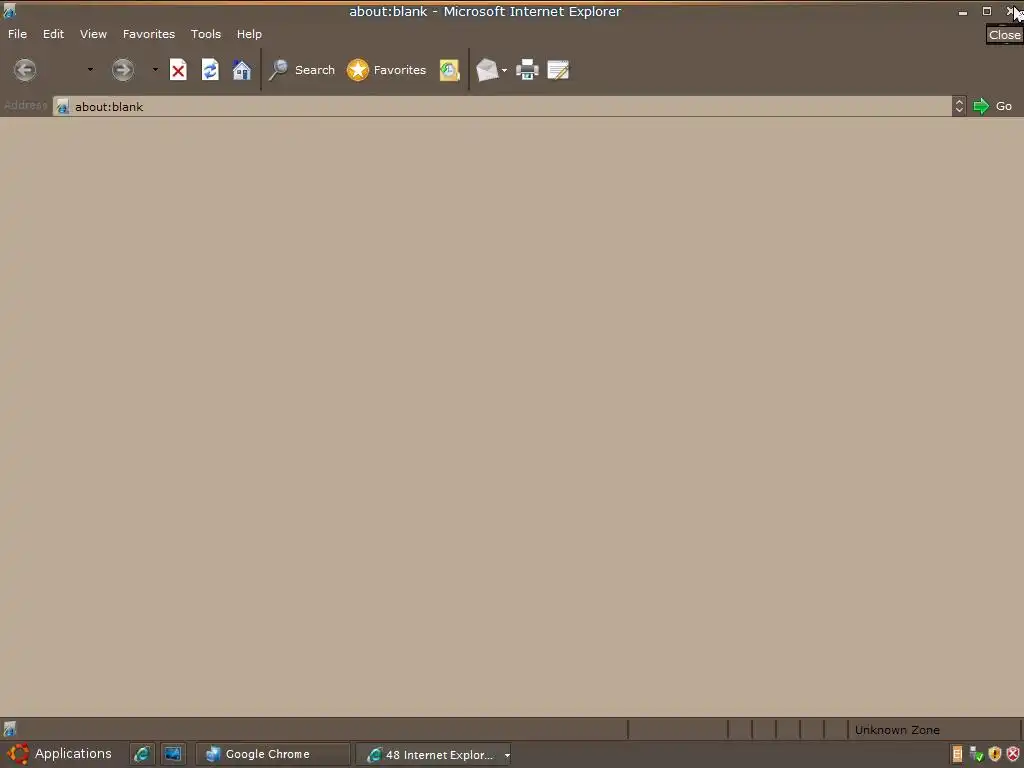Screen dimensions: 1024x768
Task: Switch to Google Chrome taskbar button
Action: [x=272, y=754]
